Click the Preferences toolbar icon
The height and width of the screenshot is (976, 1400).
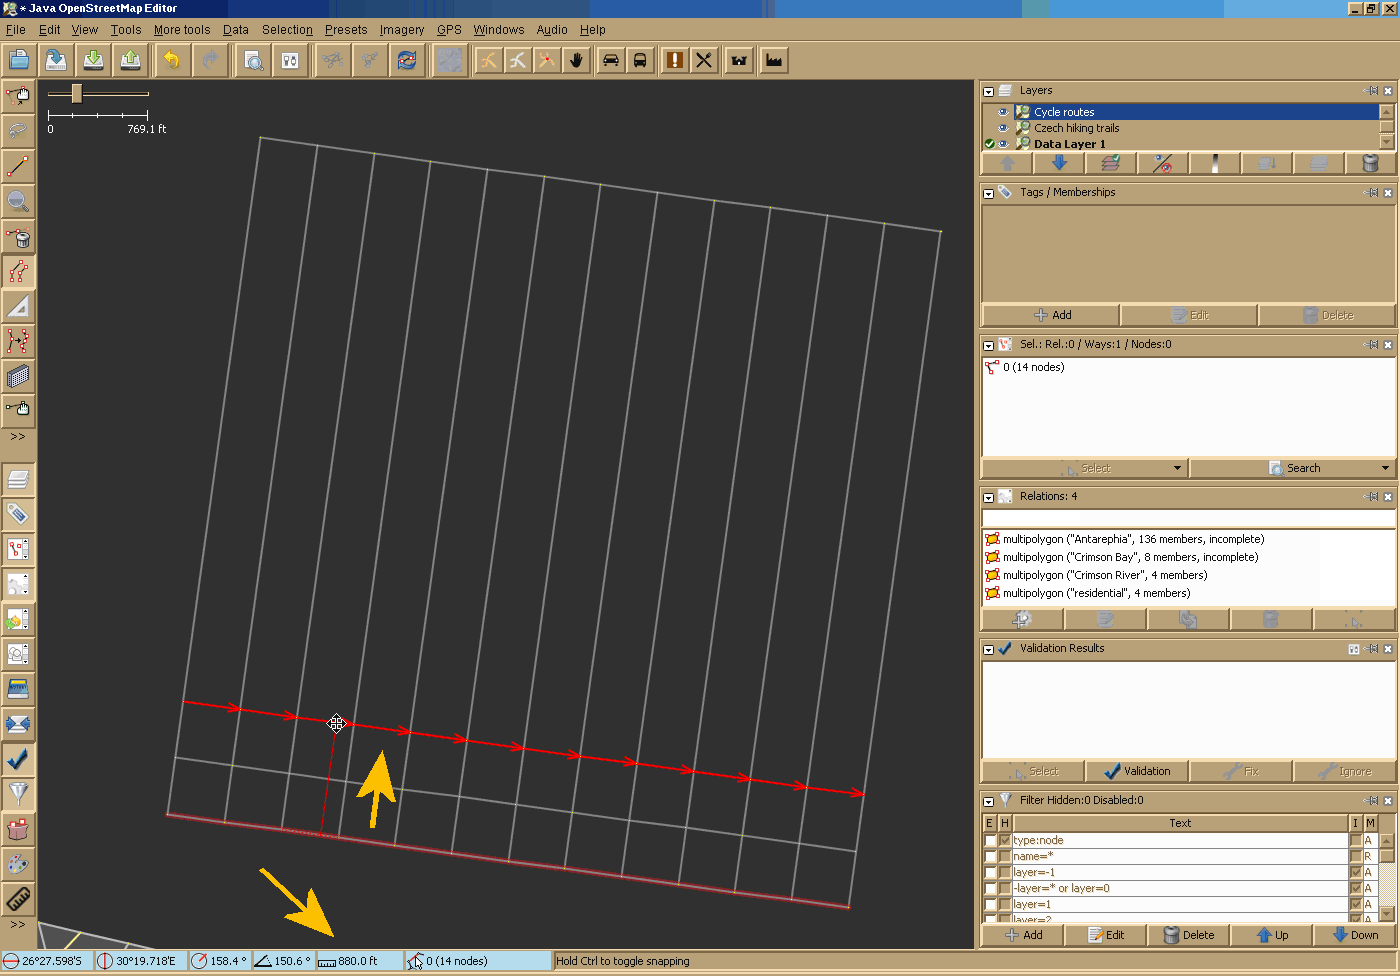tap(290, 61)
